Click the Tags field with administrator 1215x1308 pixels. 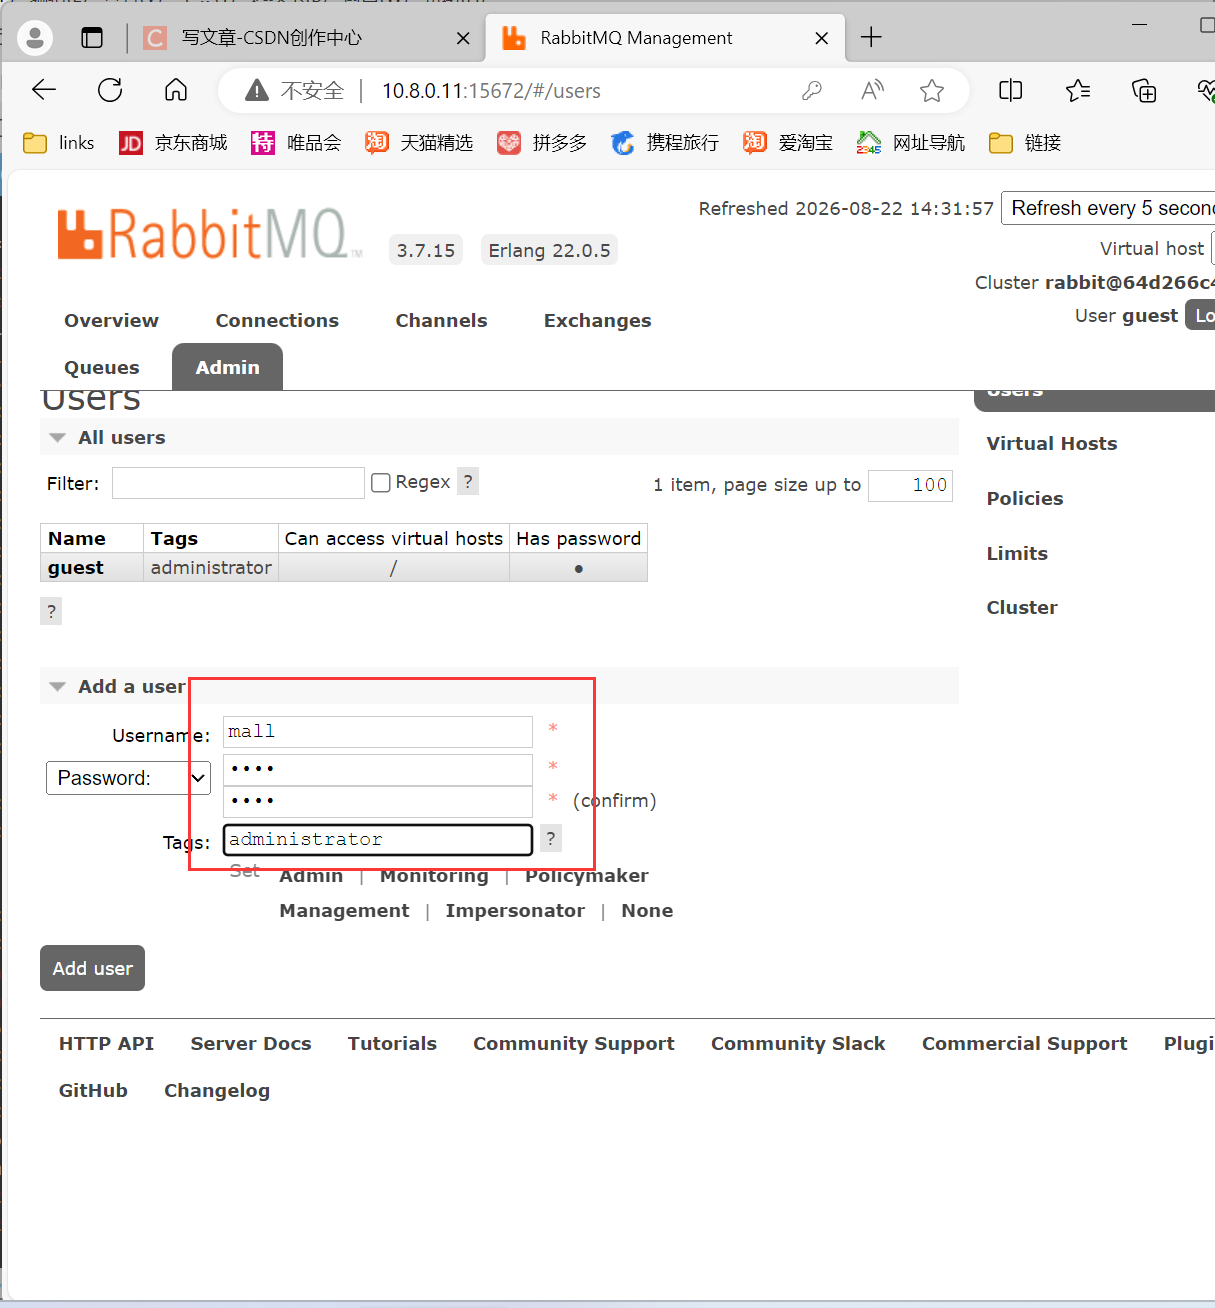[378, 840]
